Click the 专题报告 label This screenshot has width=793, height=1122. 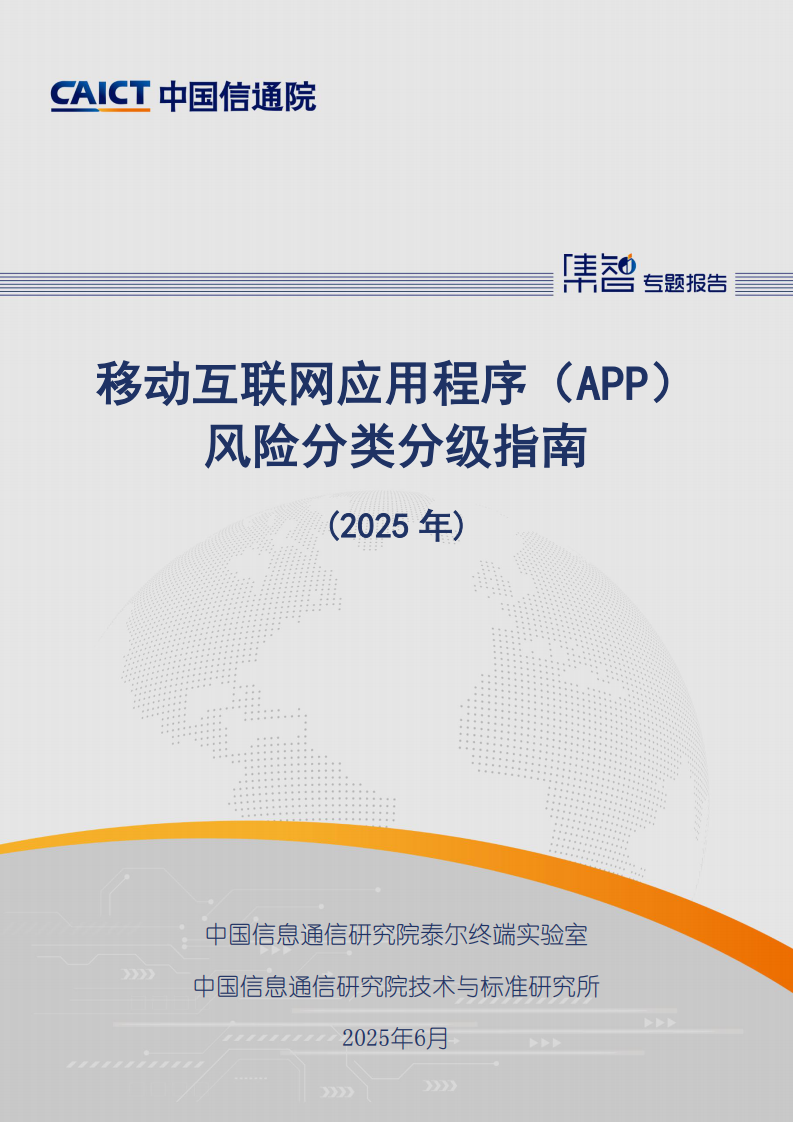[x=685, y=283]
